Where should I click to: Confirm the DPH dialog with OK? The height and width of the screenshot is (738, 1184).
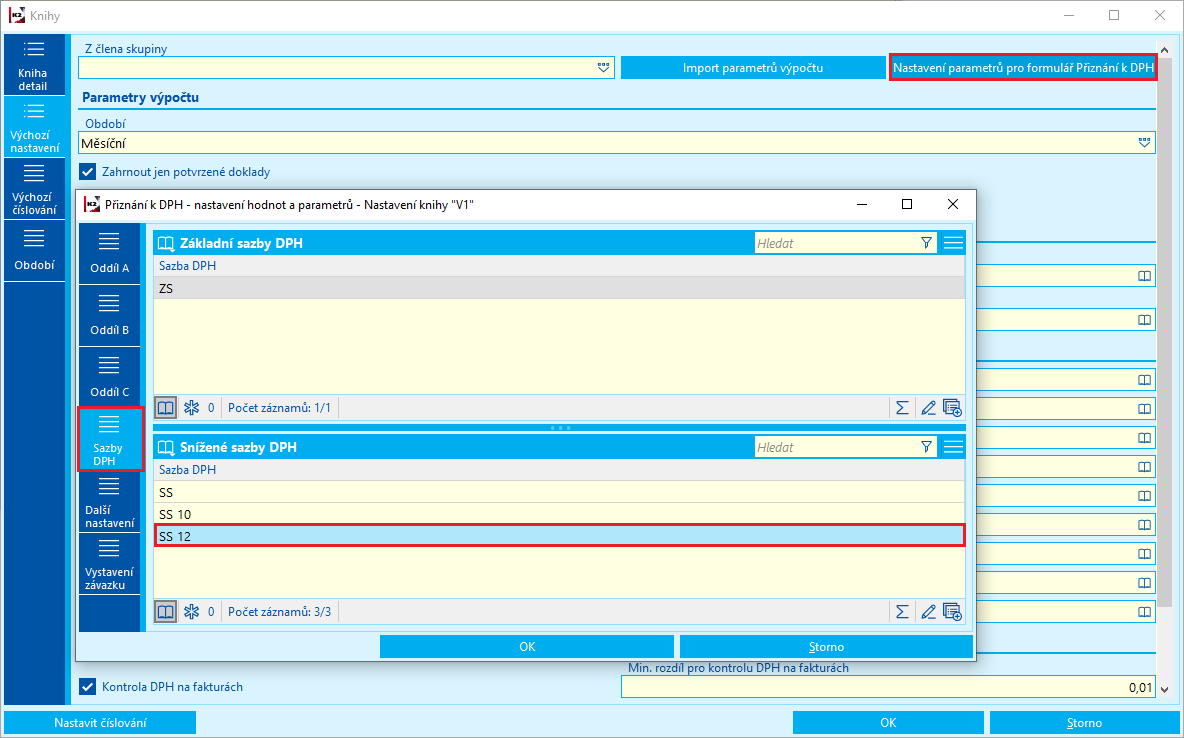(x=526, y=647)
